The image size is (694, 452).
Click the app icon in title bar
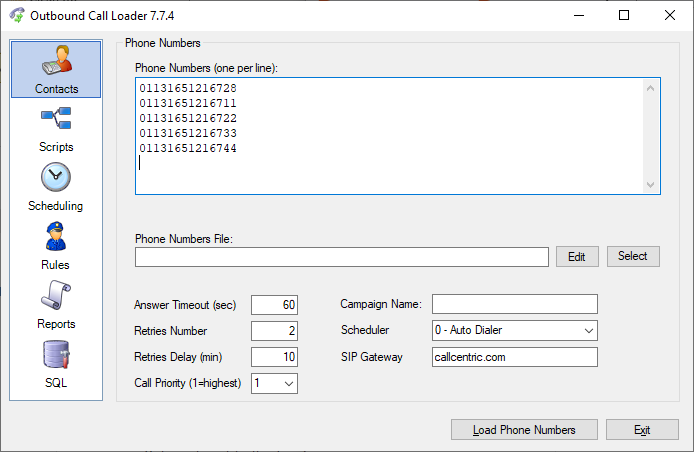pyautogui.click(x=17, y=15)
